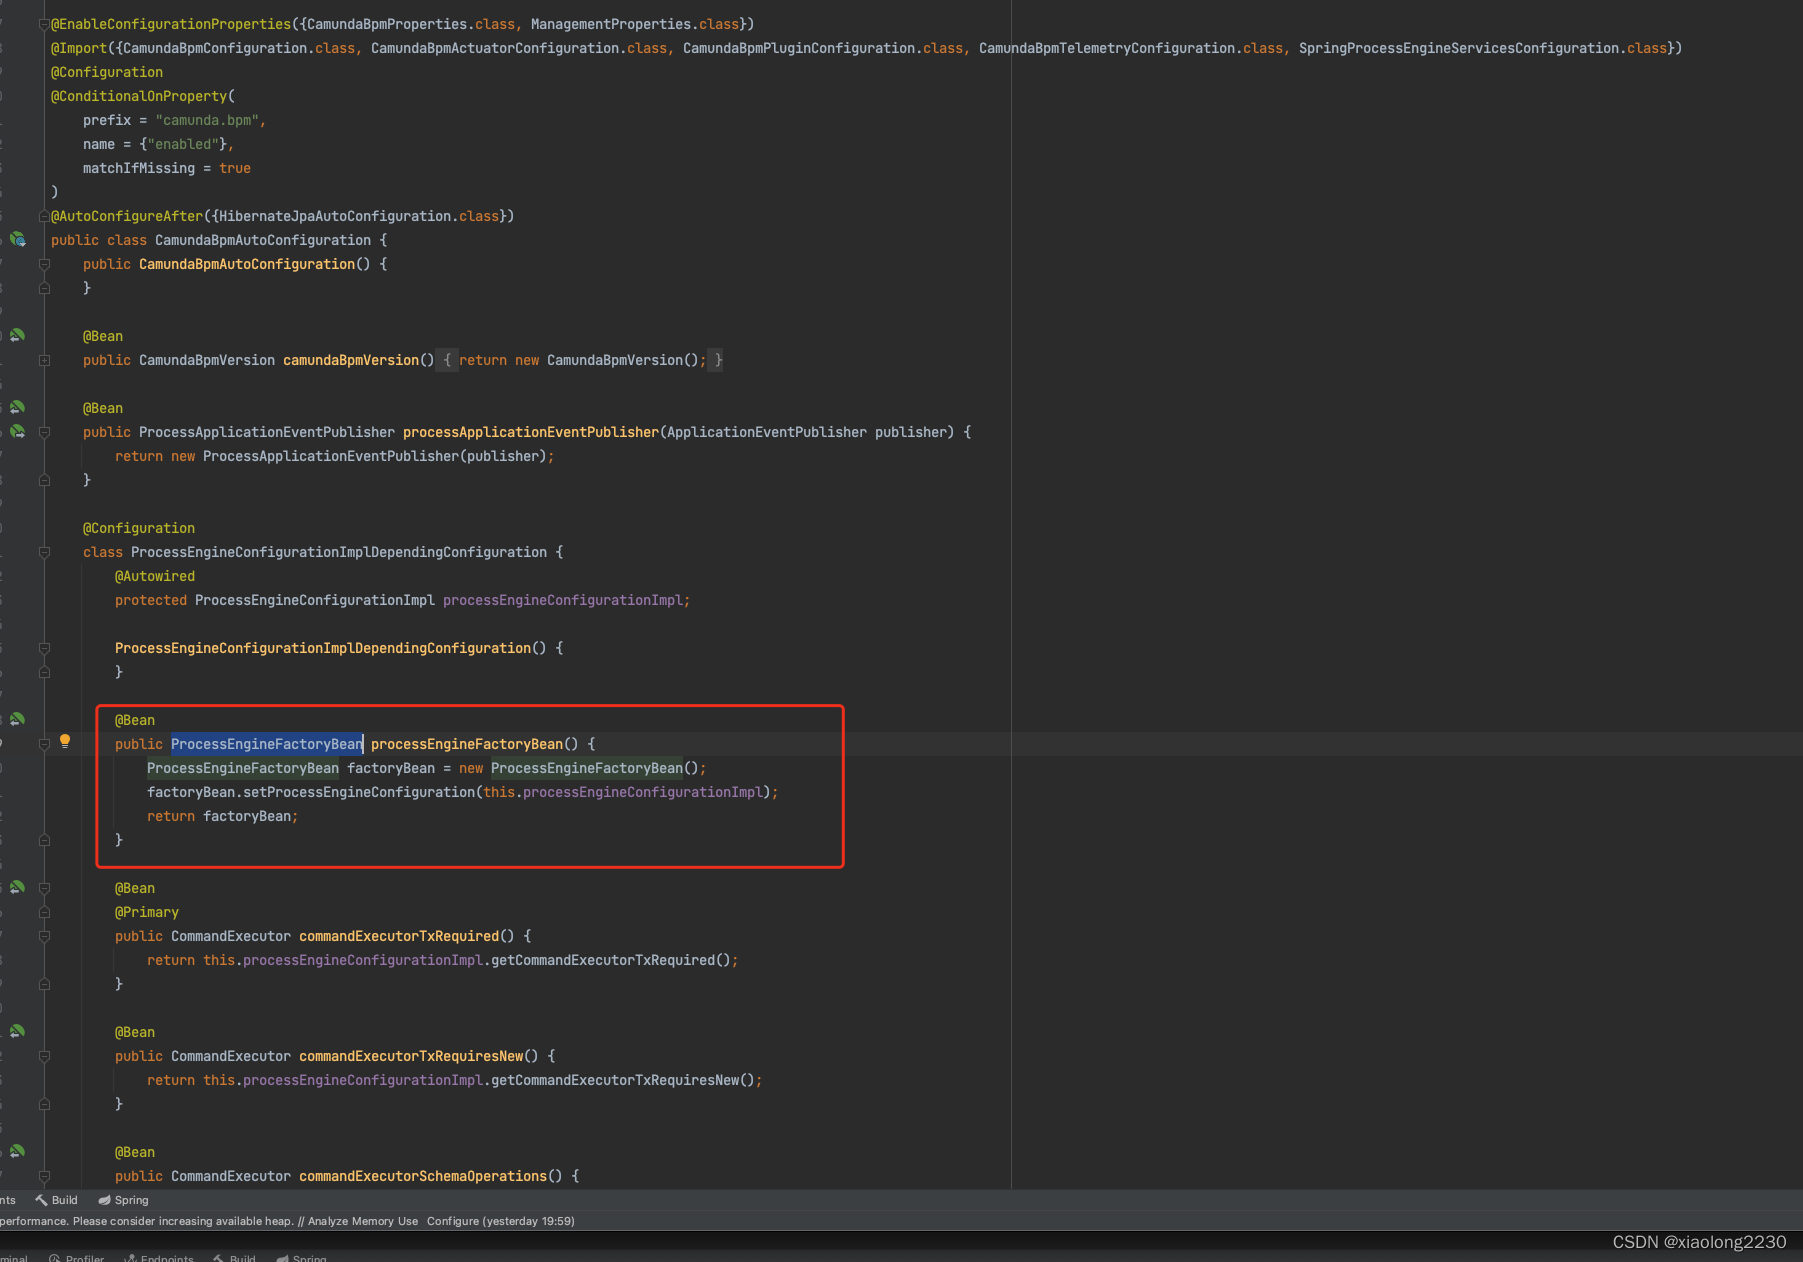Click CamundaBpmActuatorConfiguration.class in @Import
The image size is (1803, 1262).
click(519, 48)
